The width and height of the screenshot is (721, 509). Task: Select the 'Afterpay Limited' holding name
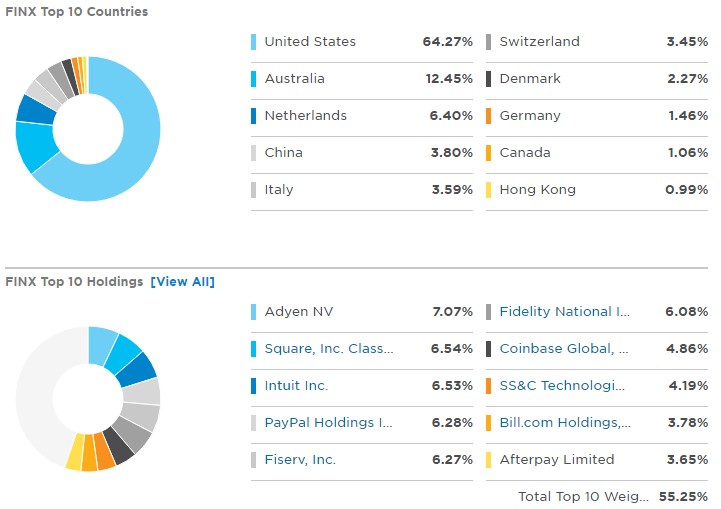557,459
